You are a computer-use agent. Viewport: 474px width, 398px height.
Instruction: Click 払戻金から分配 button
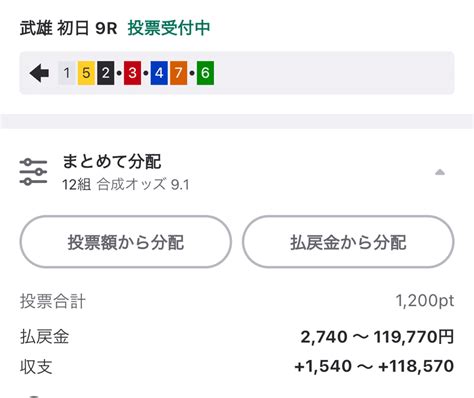348,242
